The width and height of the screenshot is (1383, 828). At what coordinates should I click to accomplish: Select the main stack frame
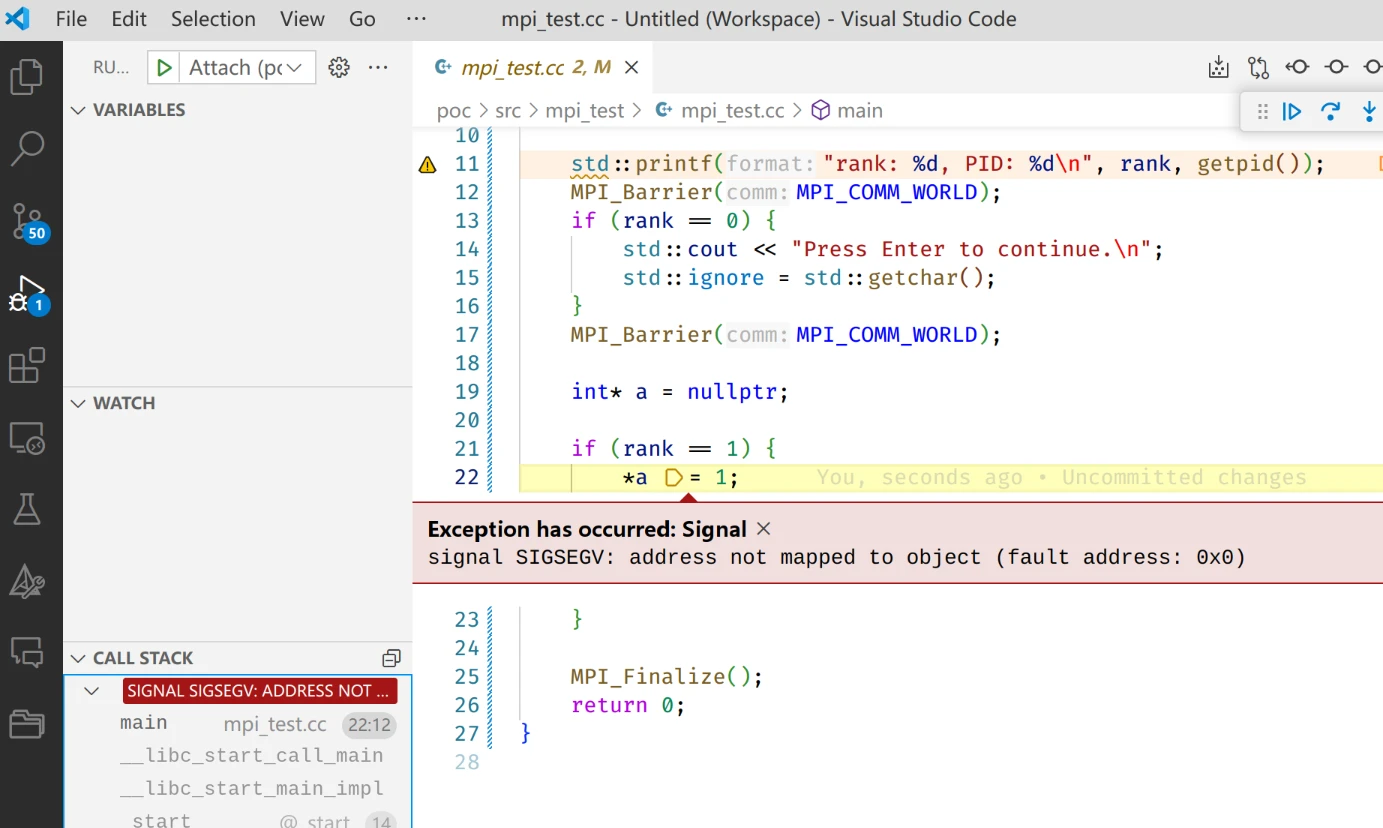point(238,724)
